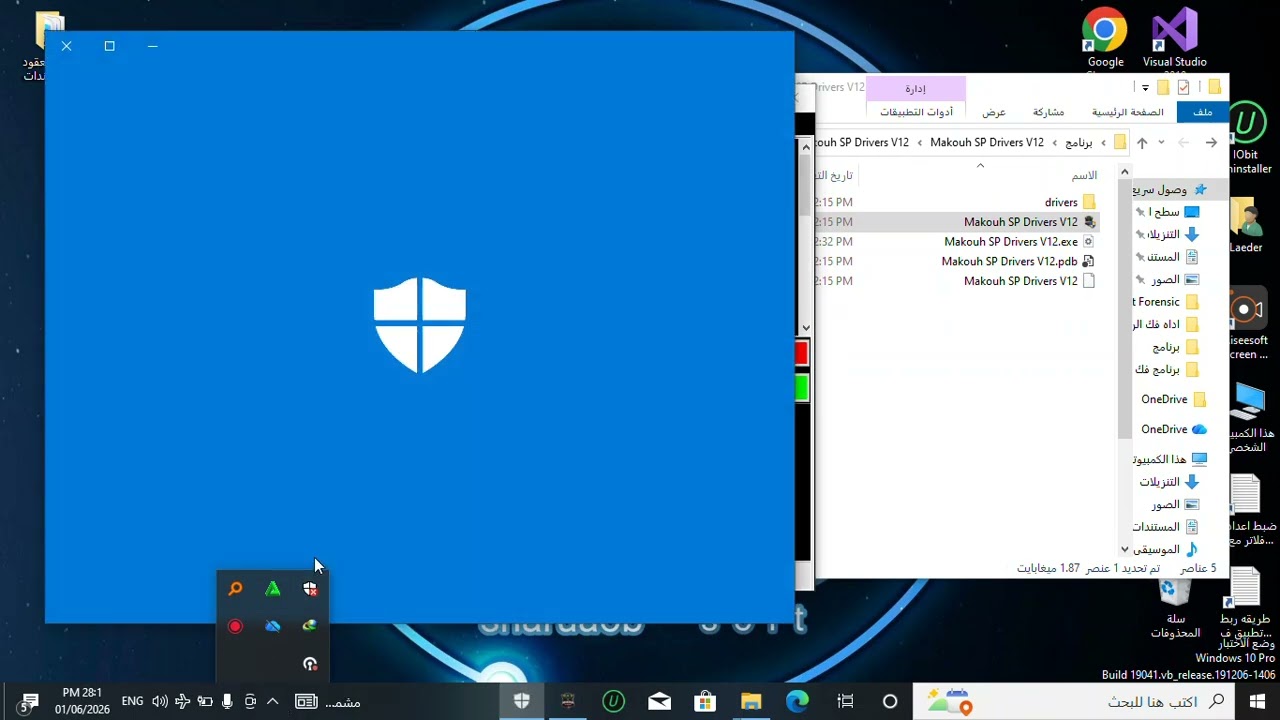The width and height of the screenshot is (1280, 720).
Task: Open the أدوات التطبيقات ribbon tab
Action: (916, 112)
